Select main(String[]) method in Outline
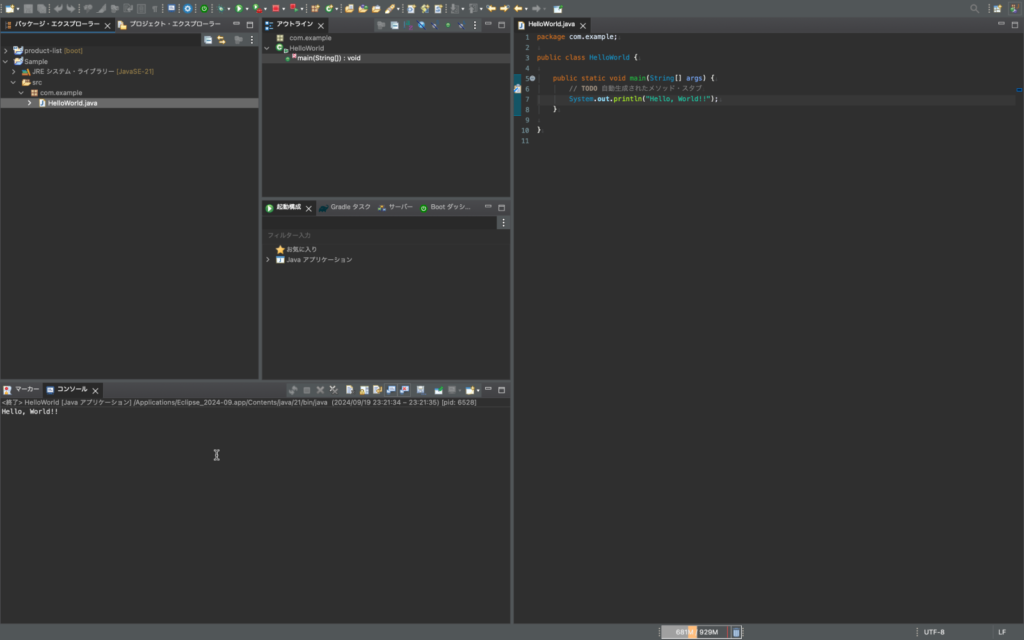The width and height of the screenshot is (1024, 640). 328,58
